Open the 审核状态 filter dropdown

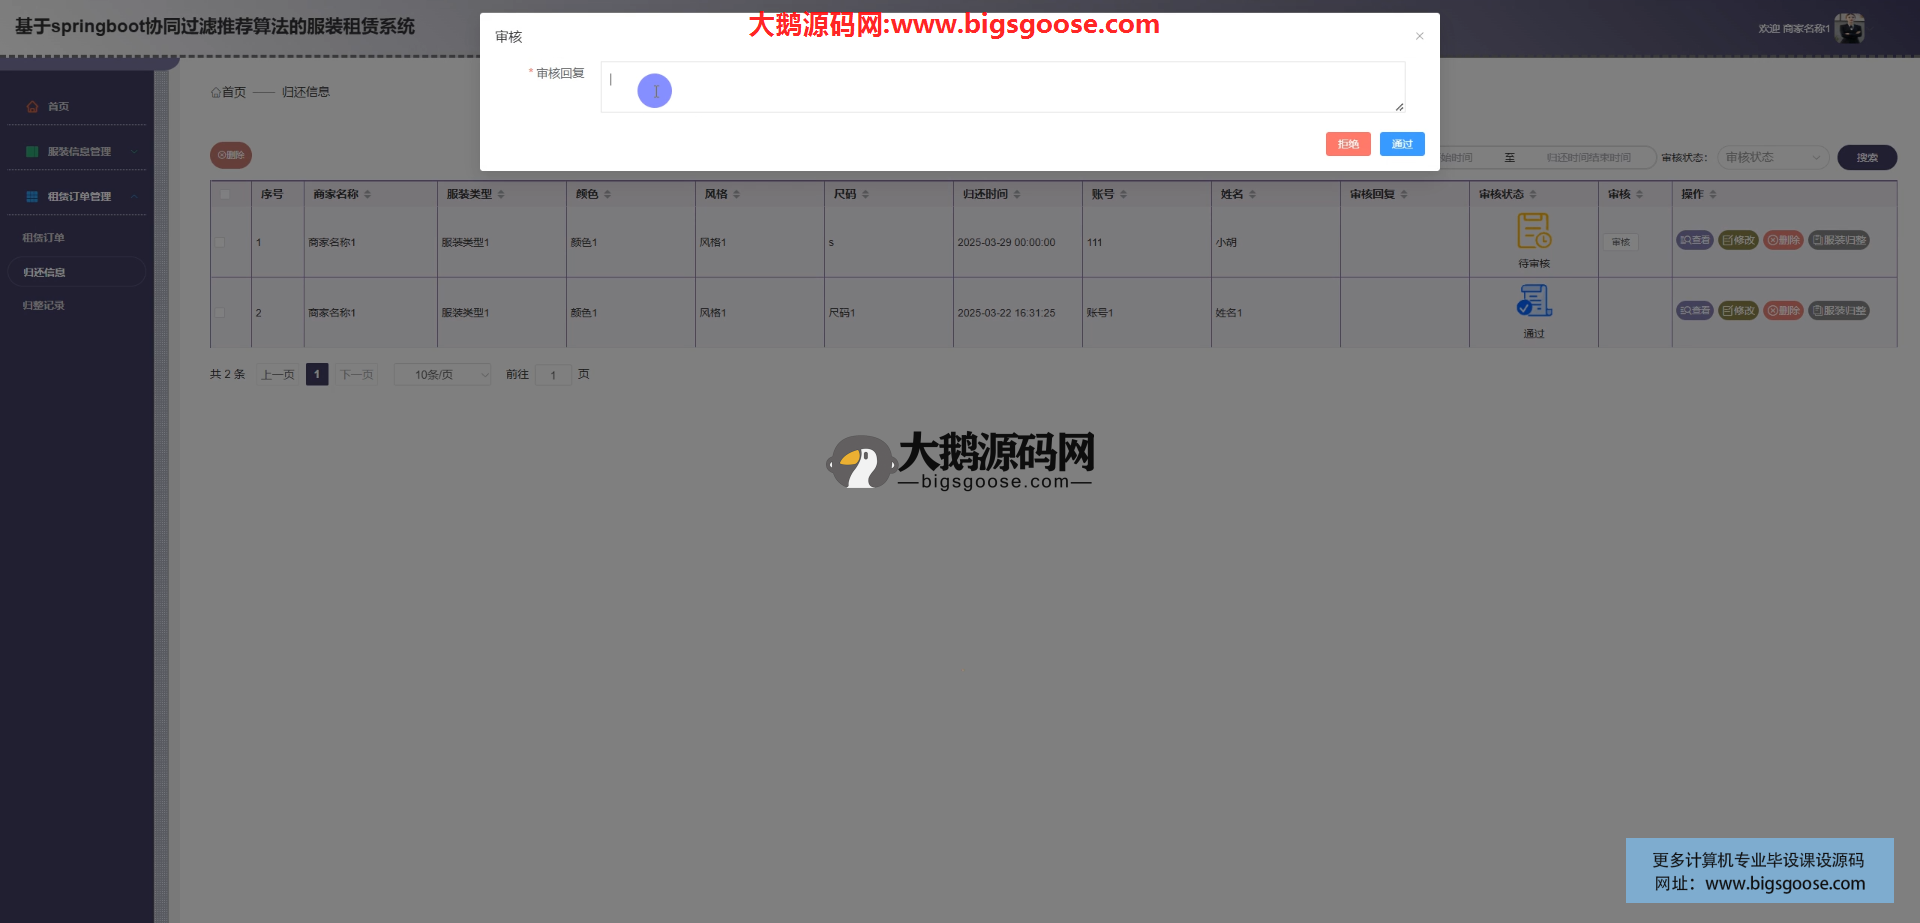[x=1772, y=157]
